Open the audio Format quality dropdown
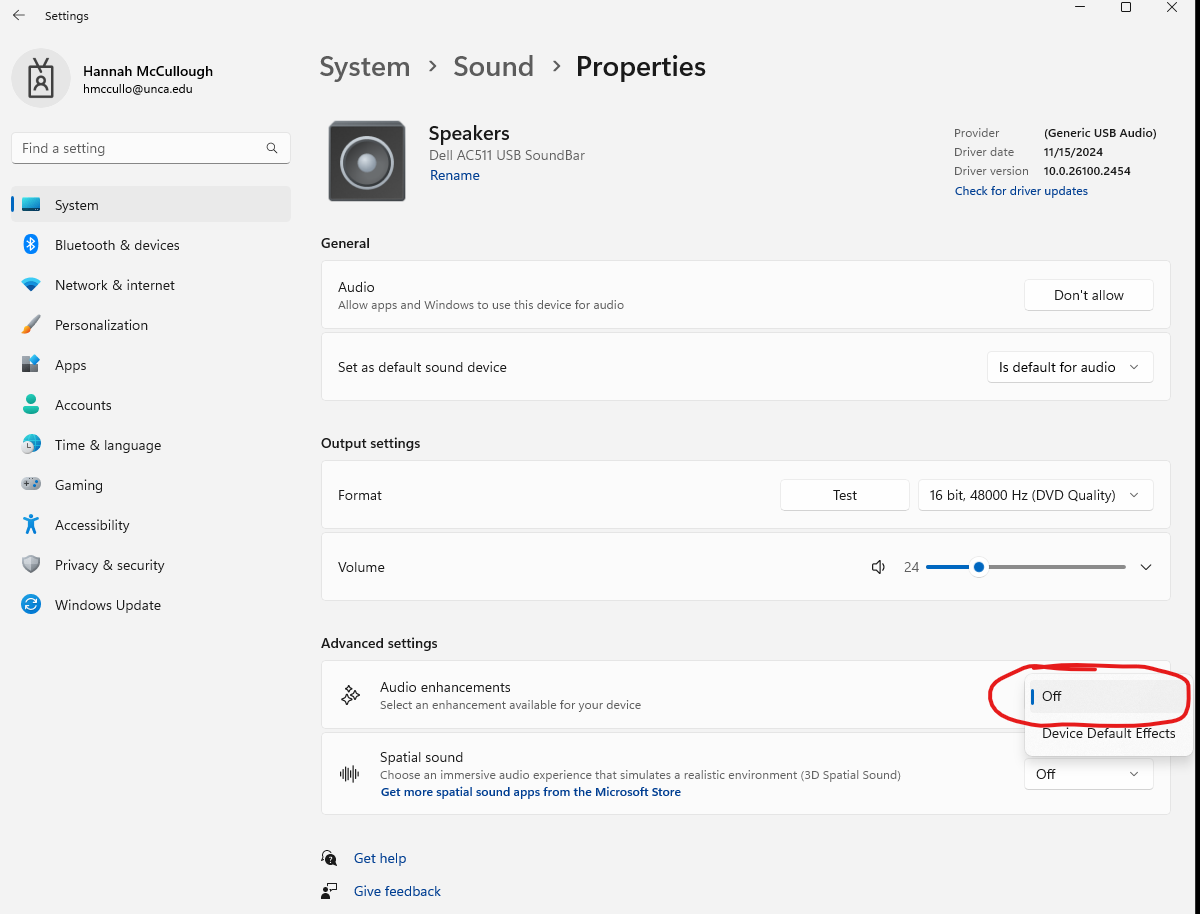1200x914 pixels. [x=1035, y=494]
